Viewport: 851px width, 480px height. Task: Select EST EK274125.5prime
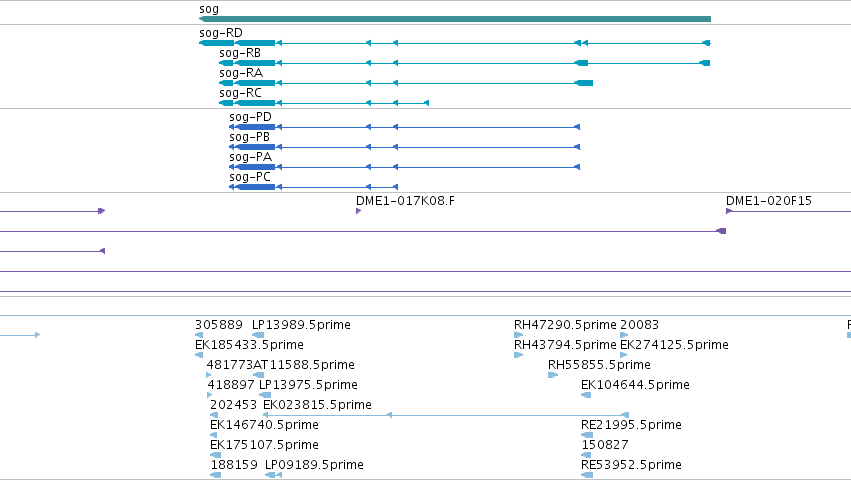pos(674,345)
